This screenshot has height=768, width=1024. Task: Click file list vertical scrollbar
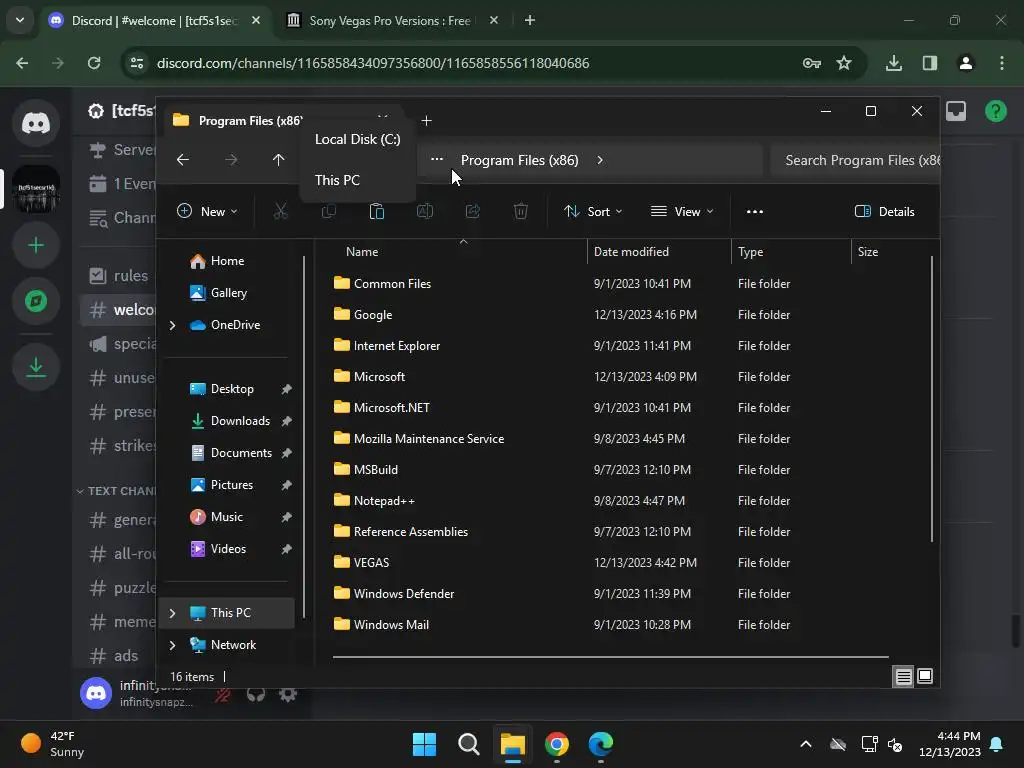coord(931,398)
